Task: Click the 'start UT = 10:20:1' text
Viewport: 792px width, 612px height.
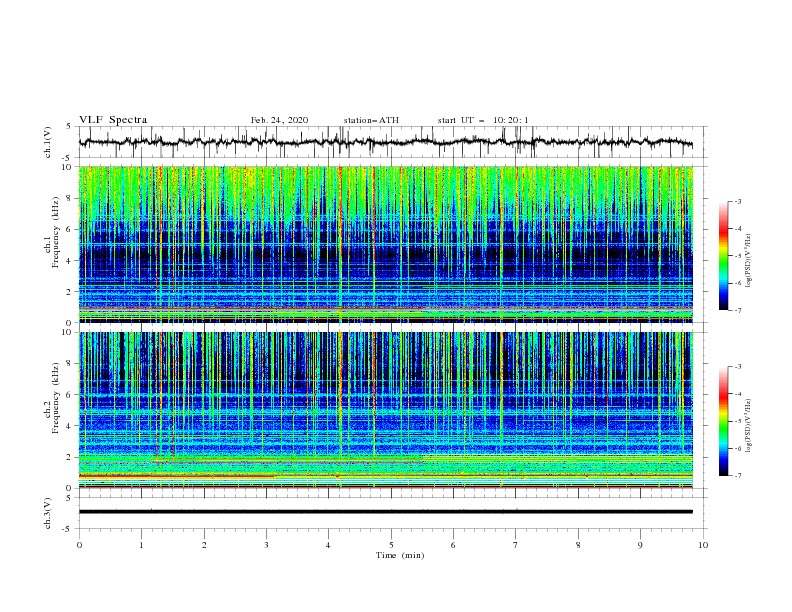Action: pos(483,120)
